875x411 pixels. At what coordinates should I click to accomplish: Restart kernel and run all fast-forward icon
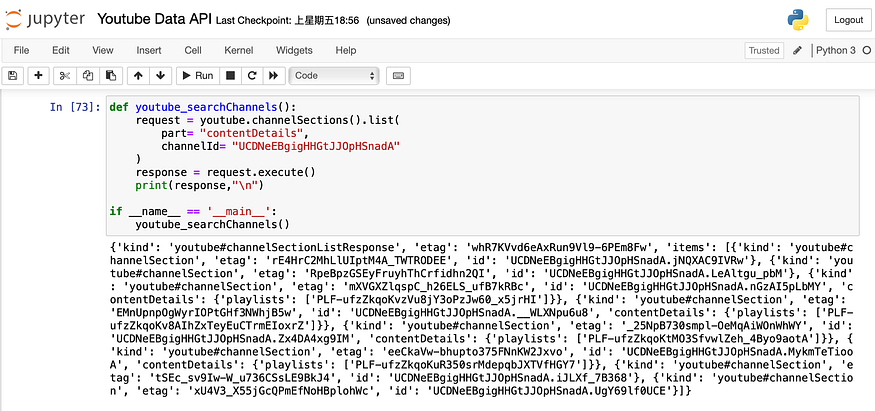273,76
